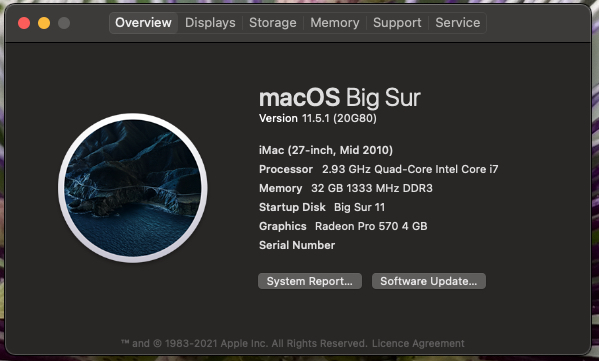
Task: Go to the Support tab
Action: (x=397, y=23)
